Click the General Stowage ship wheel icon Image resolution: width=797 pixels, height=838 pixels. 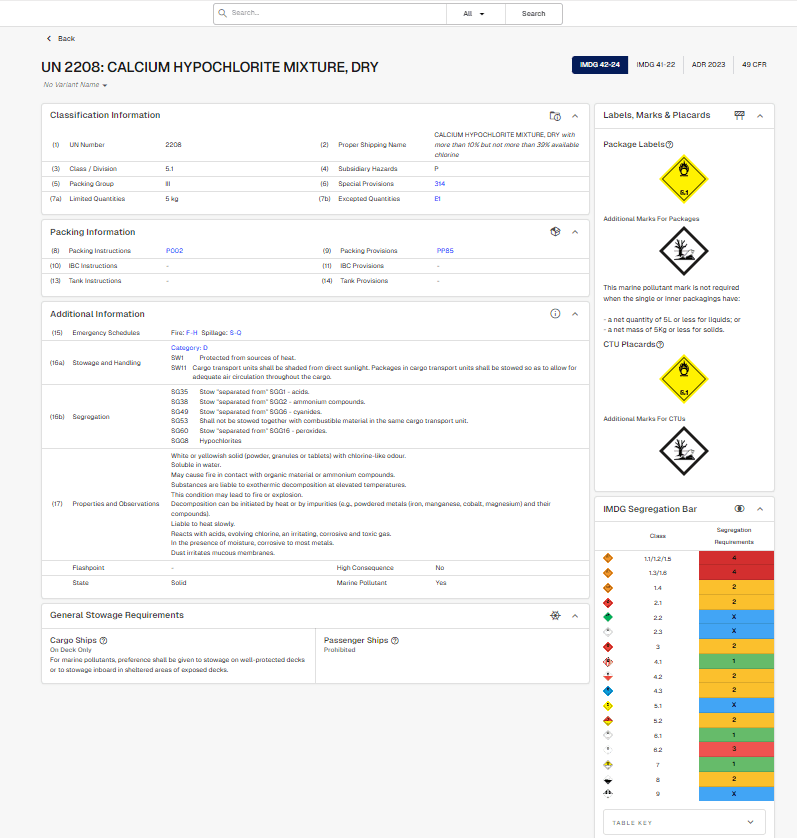coord(556,615)
